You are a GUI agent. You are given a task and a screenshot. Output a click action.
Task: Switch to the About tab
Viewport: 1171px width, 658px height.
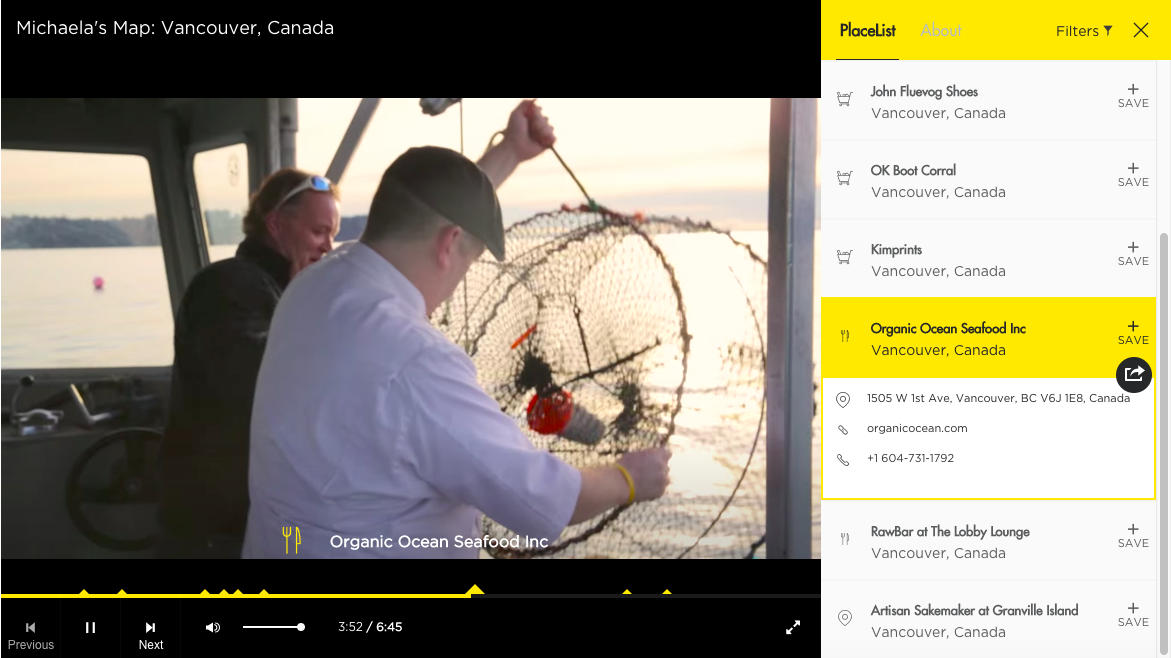940,31
